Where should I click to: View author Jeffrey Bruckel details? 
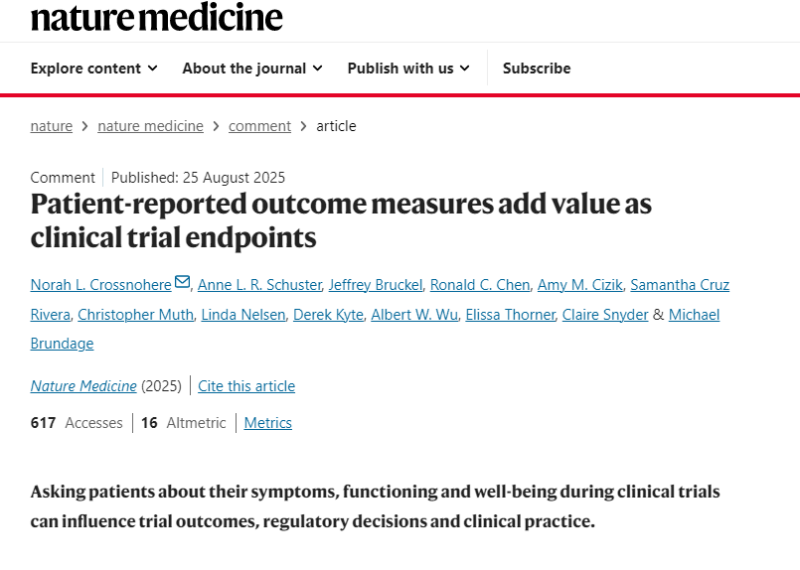376,285
